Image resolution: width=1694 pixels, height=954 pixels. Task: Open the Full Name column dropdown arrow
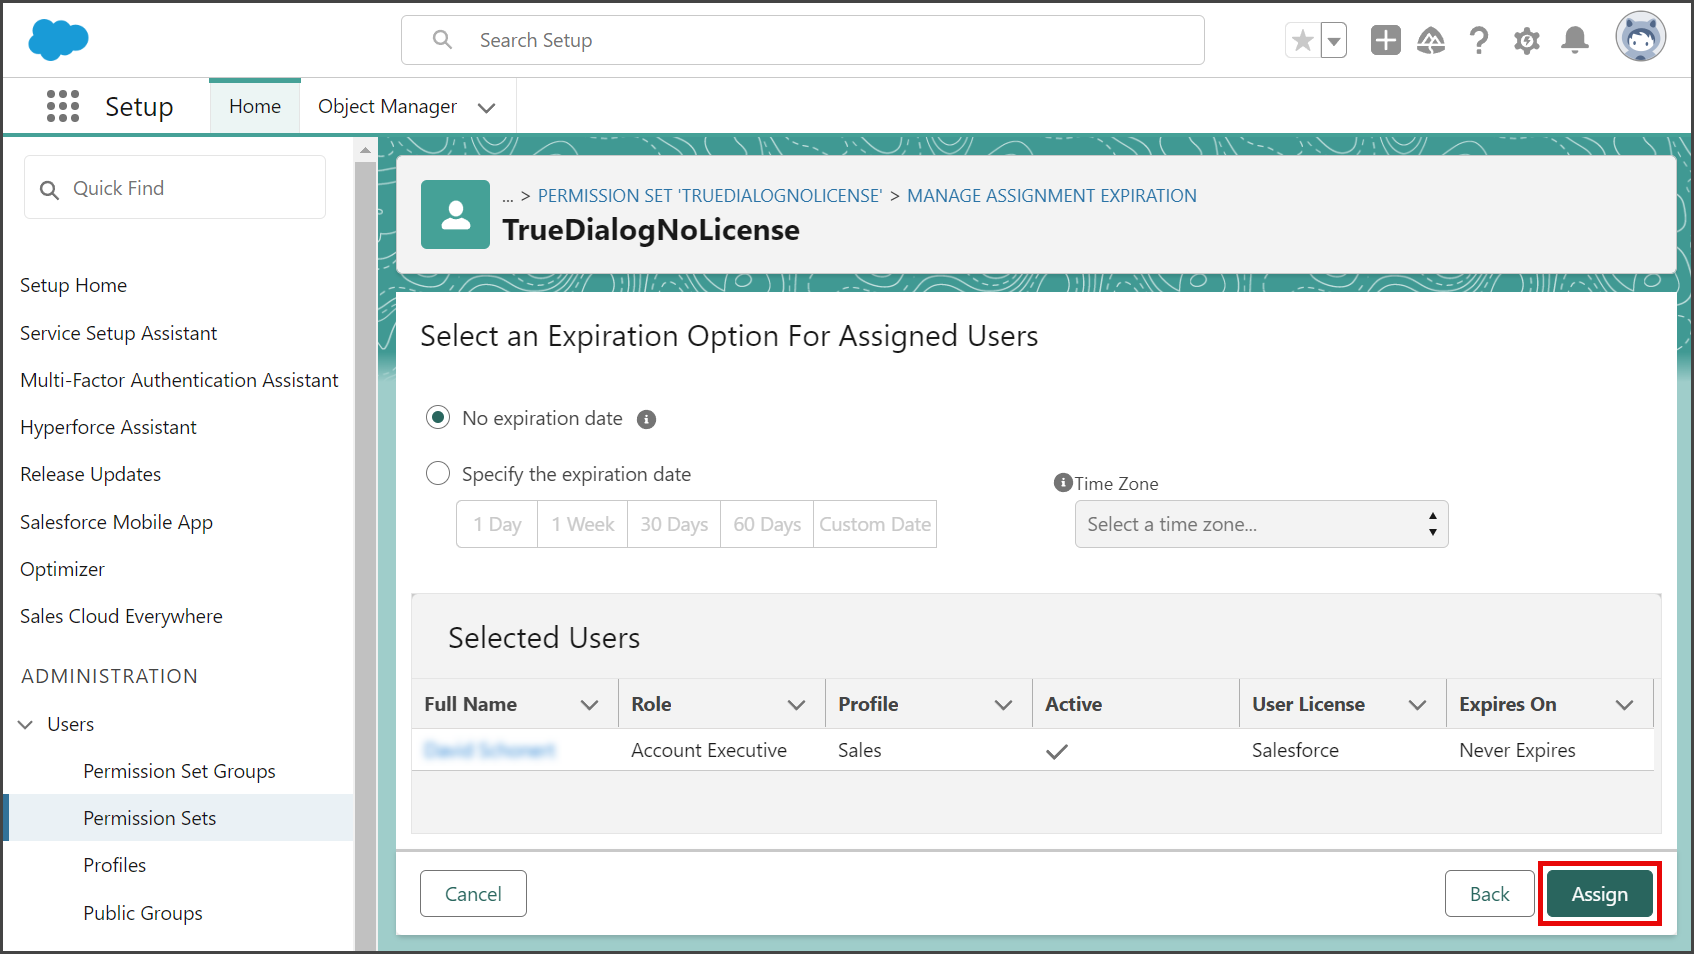click(x=590, y=705)
